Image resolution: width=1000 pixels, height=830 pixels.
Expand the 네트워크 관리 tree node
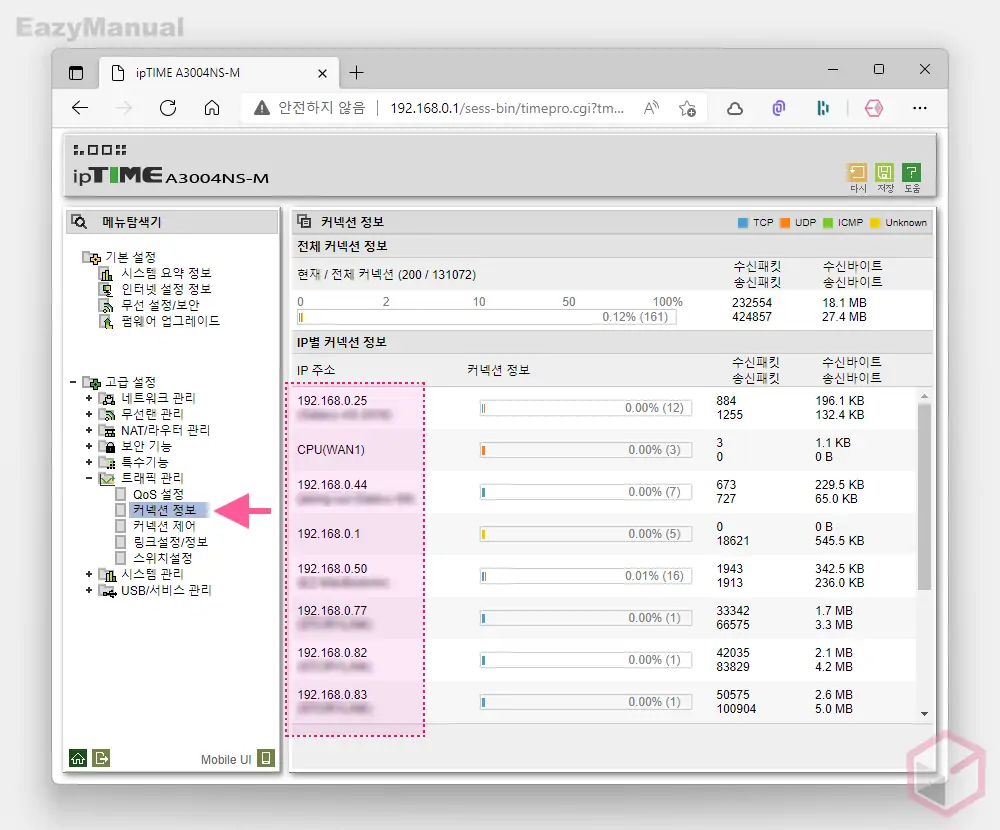point(89,398)
